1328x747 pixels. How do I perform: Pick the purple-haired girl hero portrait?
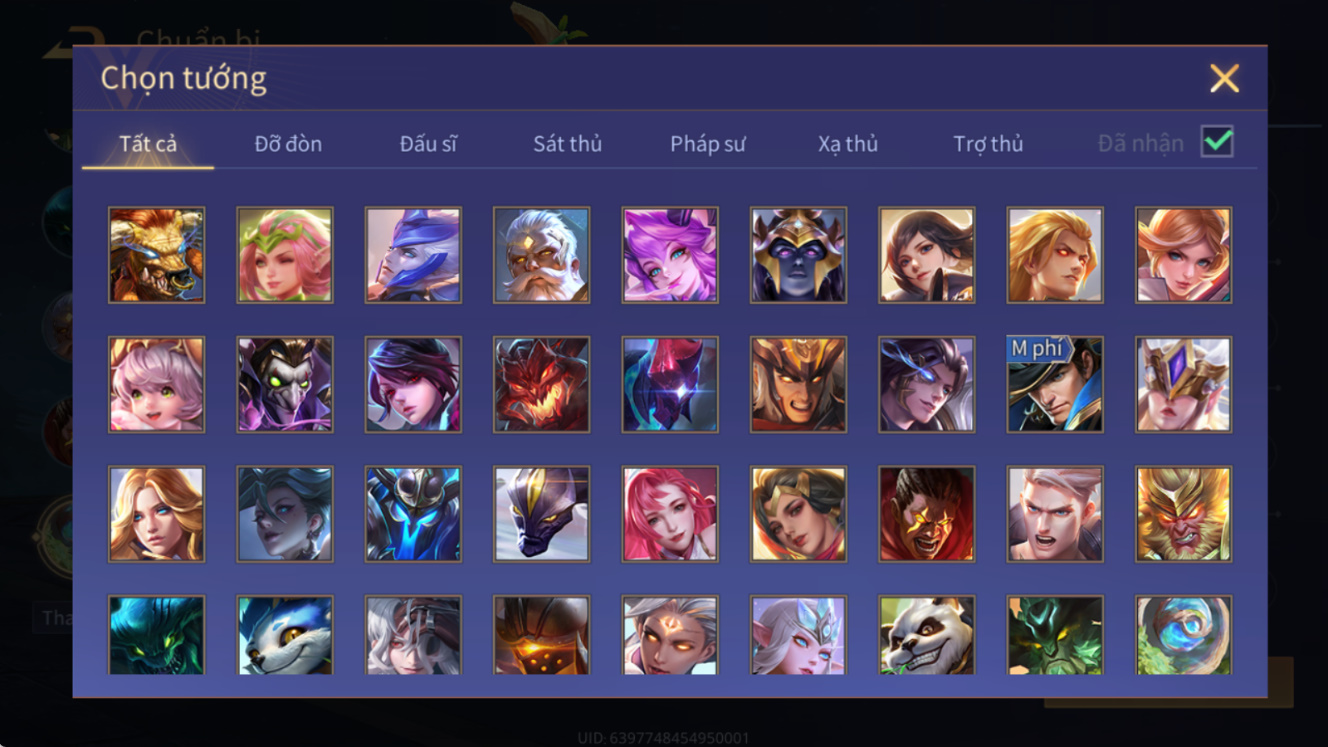(670, 255)
